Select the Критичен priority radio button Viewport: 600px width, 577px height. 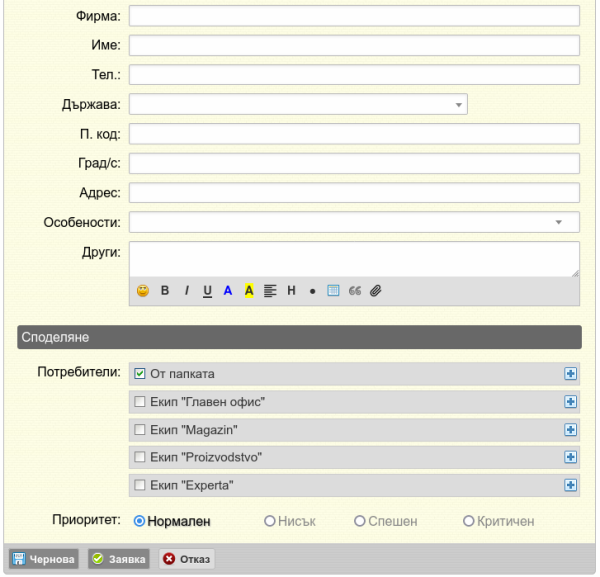[469, 522]
